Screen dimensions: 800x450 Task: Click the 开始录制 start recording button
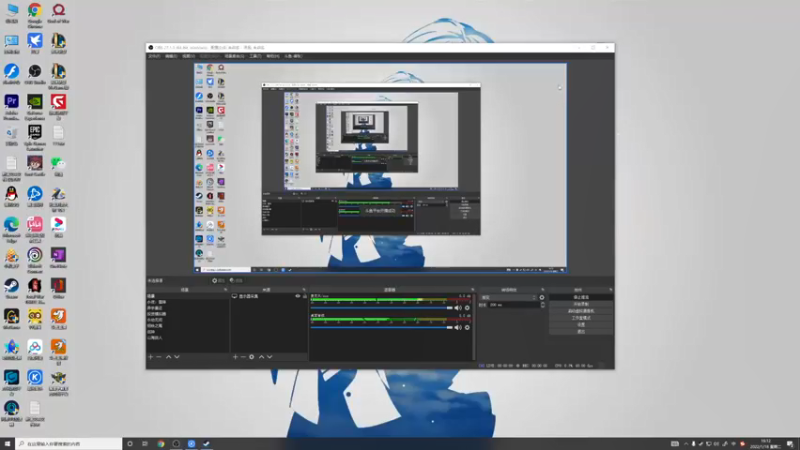pos(581,304)
